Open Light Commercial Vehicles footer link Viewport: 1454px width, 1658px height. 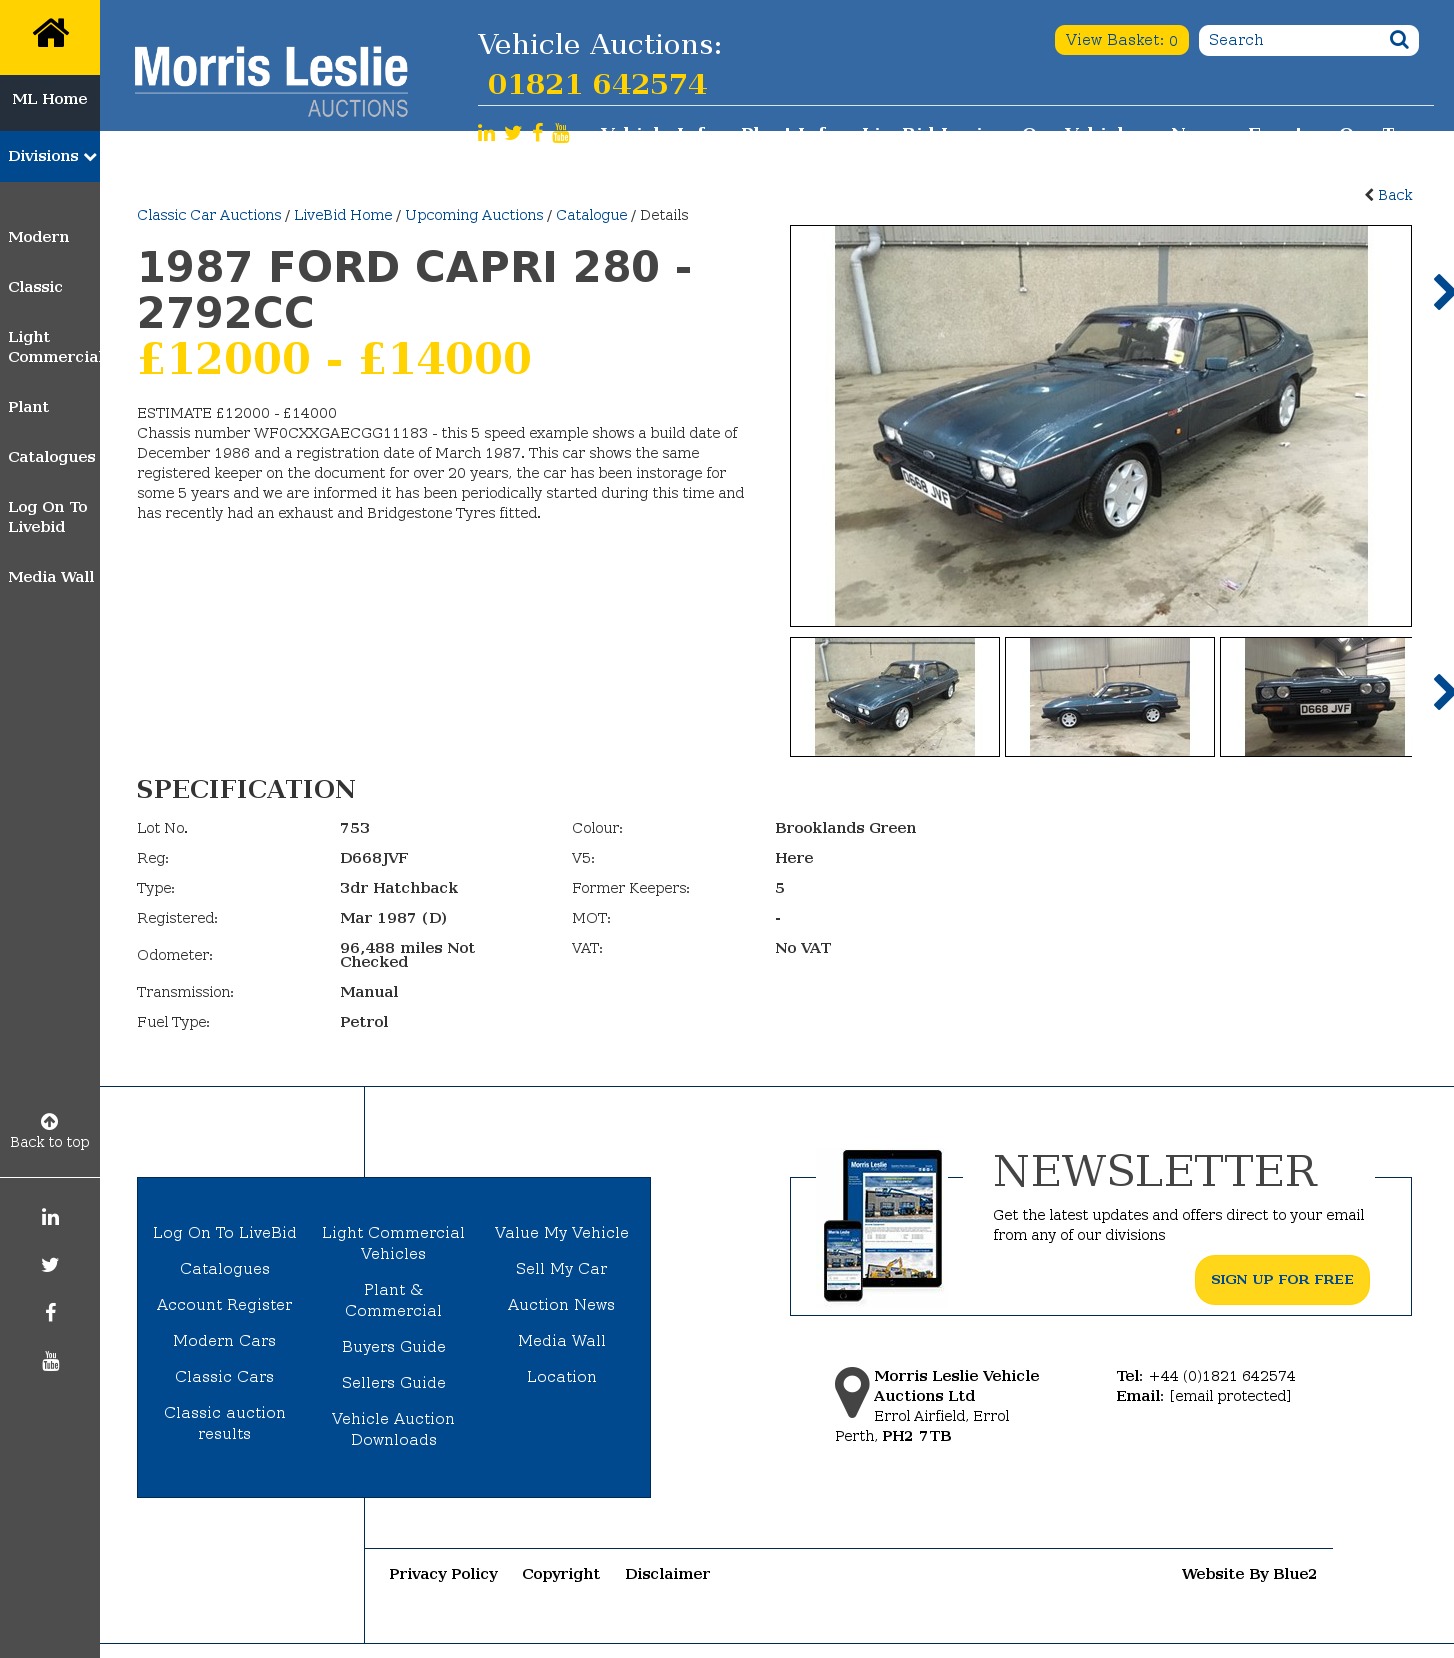click(394, 1243)
